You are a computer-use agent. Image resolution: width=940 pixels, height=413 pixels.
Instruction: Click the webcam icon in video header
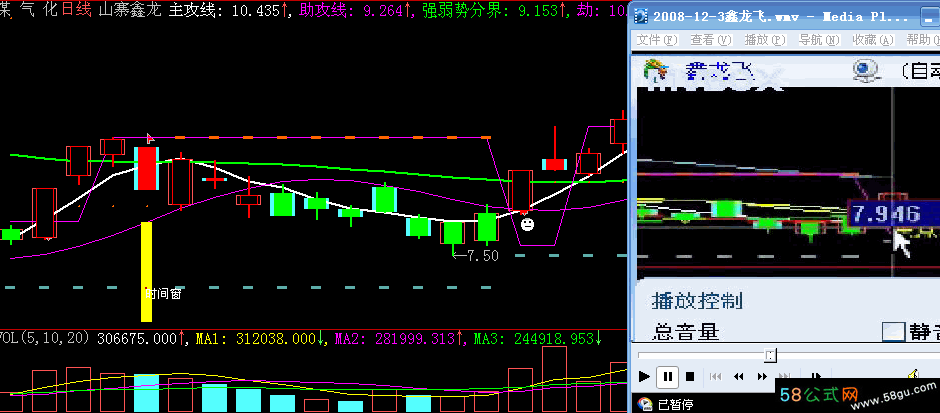tap(862, 70)
